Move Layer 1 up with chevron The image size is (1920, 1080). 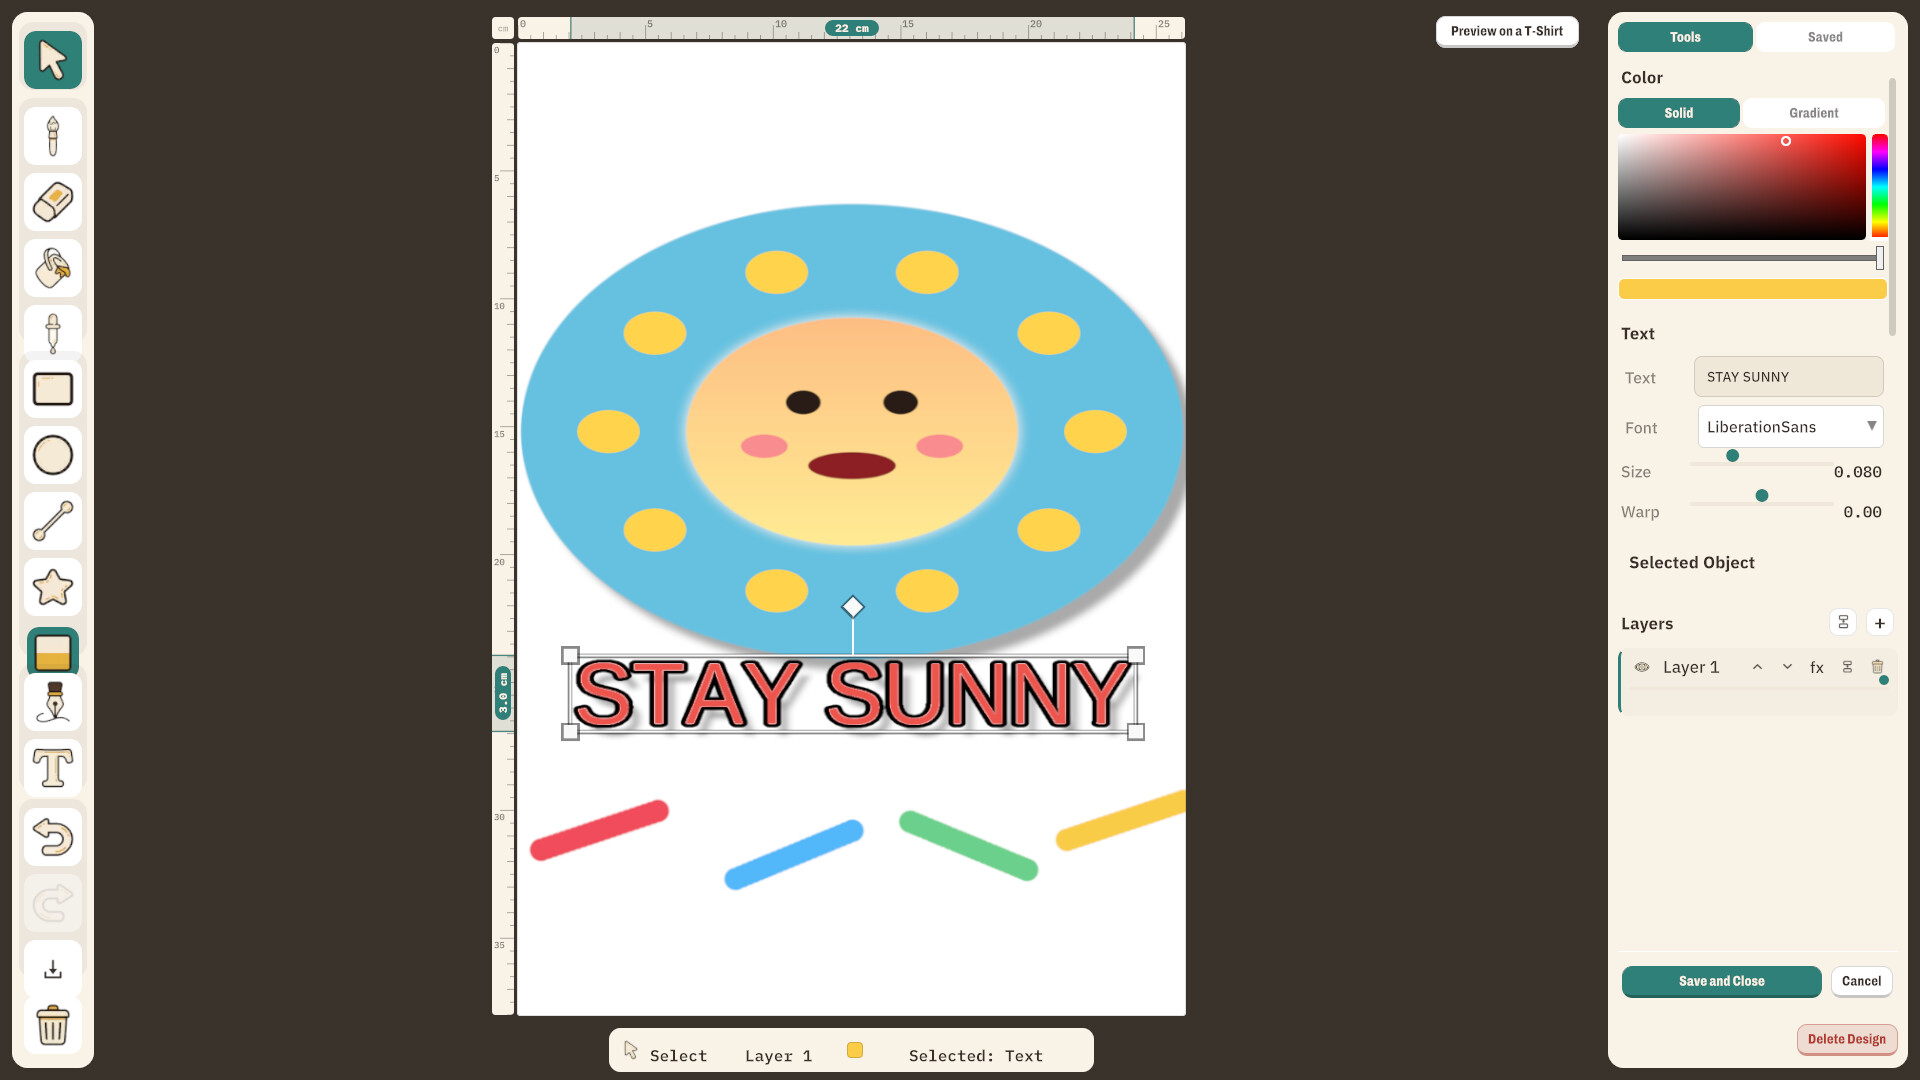(x=1757, y=667)
